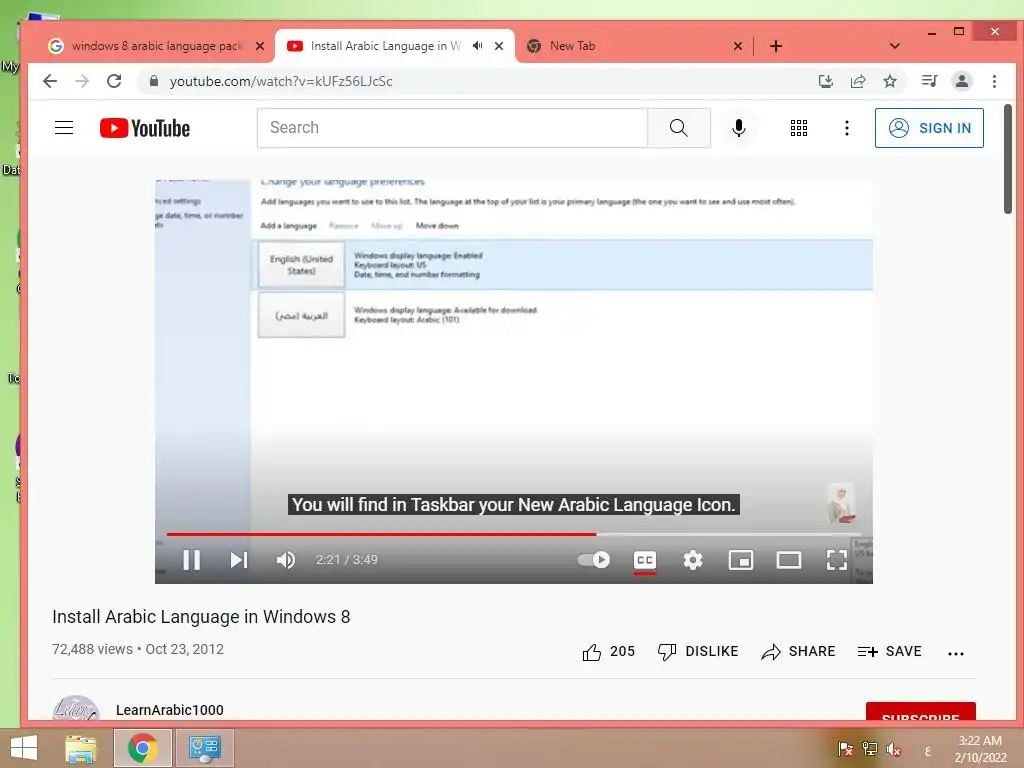
Task: Go back to the previous page
Action: tap(50, 81)
